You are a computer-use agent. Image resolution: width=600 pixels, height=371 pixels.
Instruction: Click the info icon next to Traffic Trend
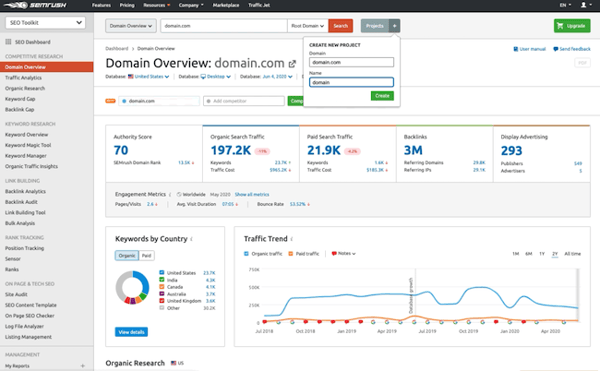292,239
